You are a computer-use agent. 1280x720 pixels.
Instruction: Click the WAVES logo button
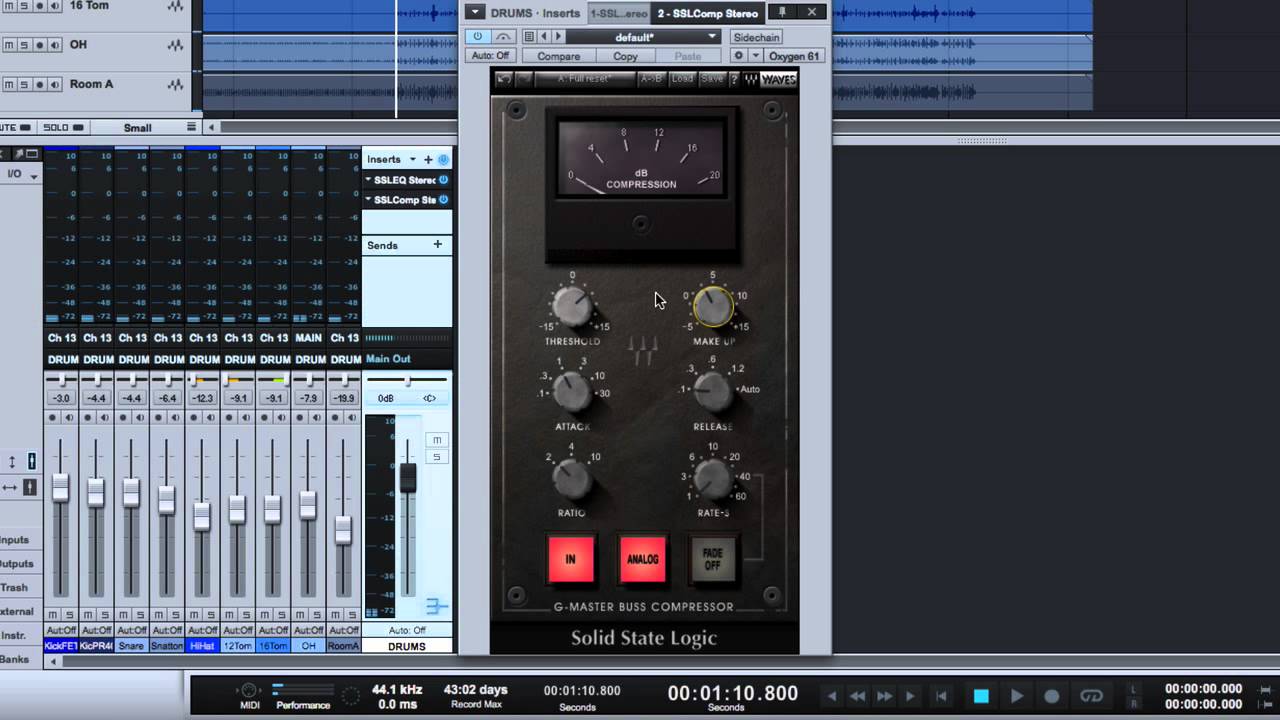click(777, 79)
